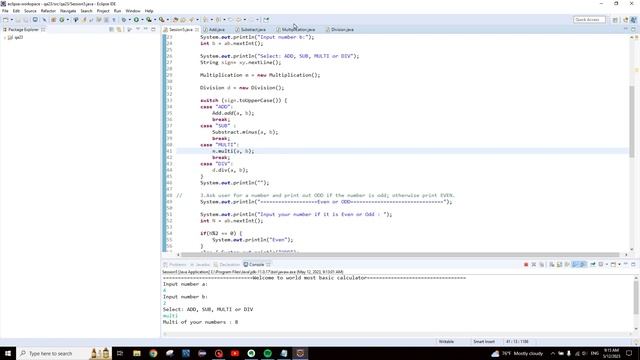Click the Open Type toolbar icon

click(176, 20)
